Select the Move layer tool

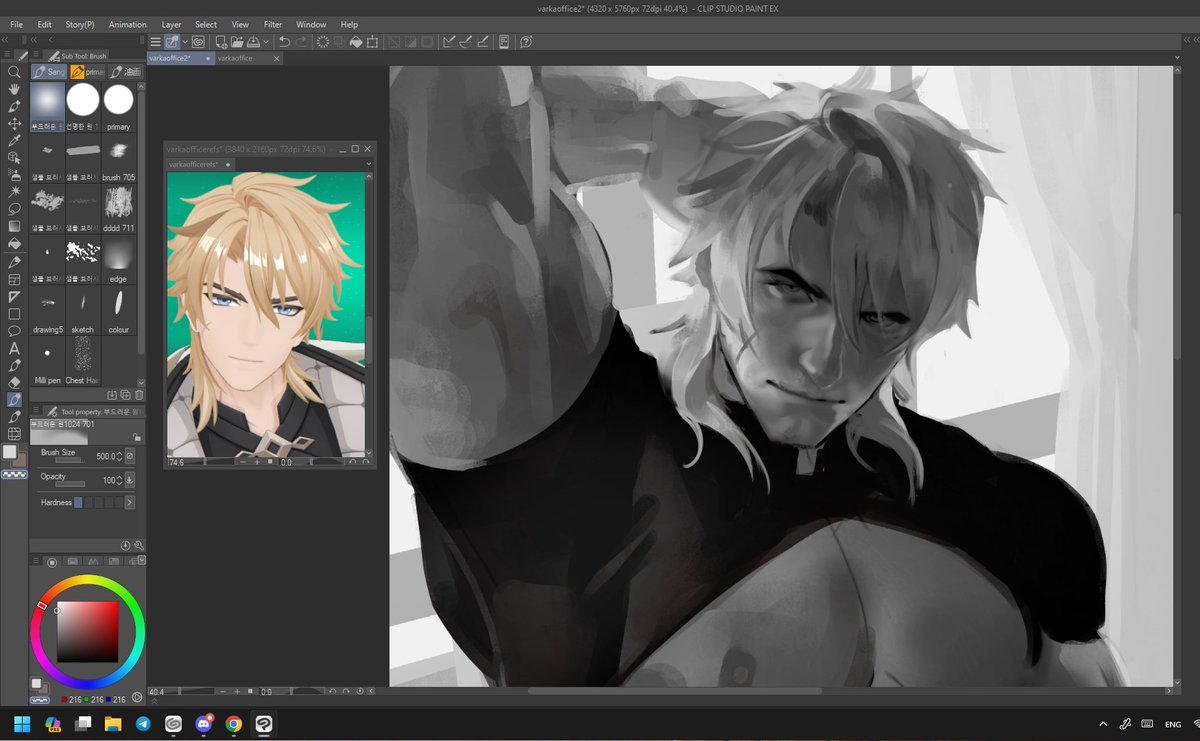click(x=14, y=123)
